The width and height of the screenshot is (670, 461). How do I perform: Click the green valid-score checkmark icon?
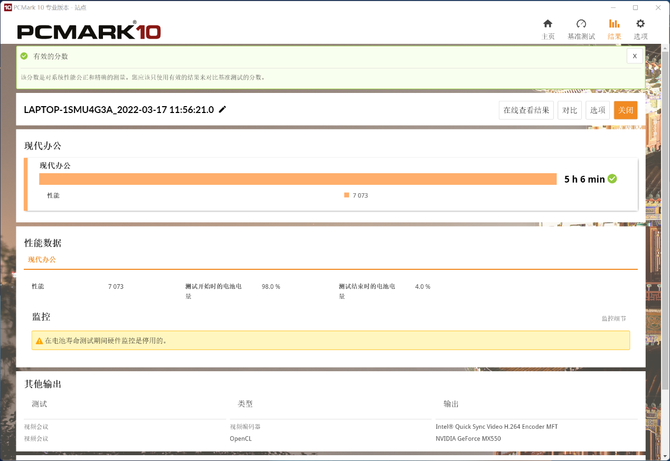24,56
